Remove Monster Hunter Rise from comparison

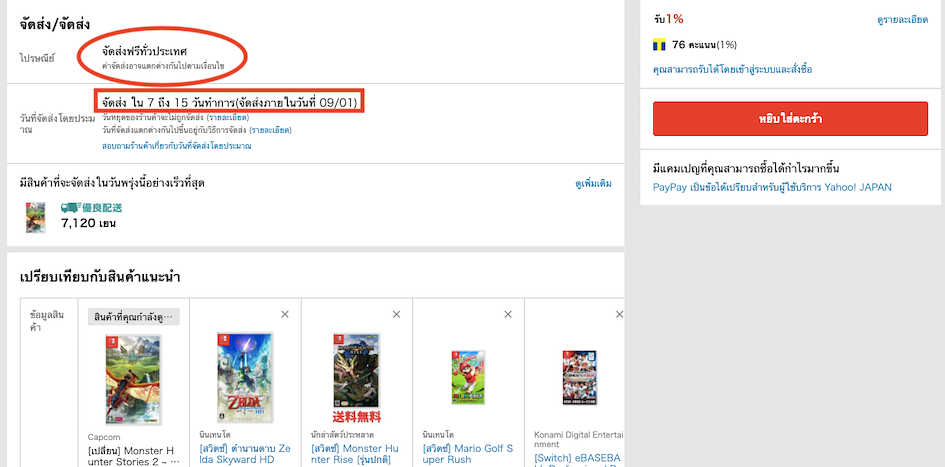(397, 315)
